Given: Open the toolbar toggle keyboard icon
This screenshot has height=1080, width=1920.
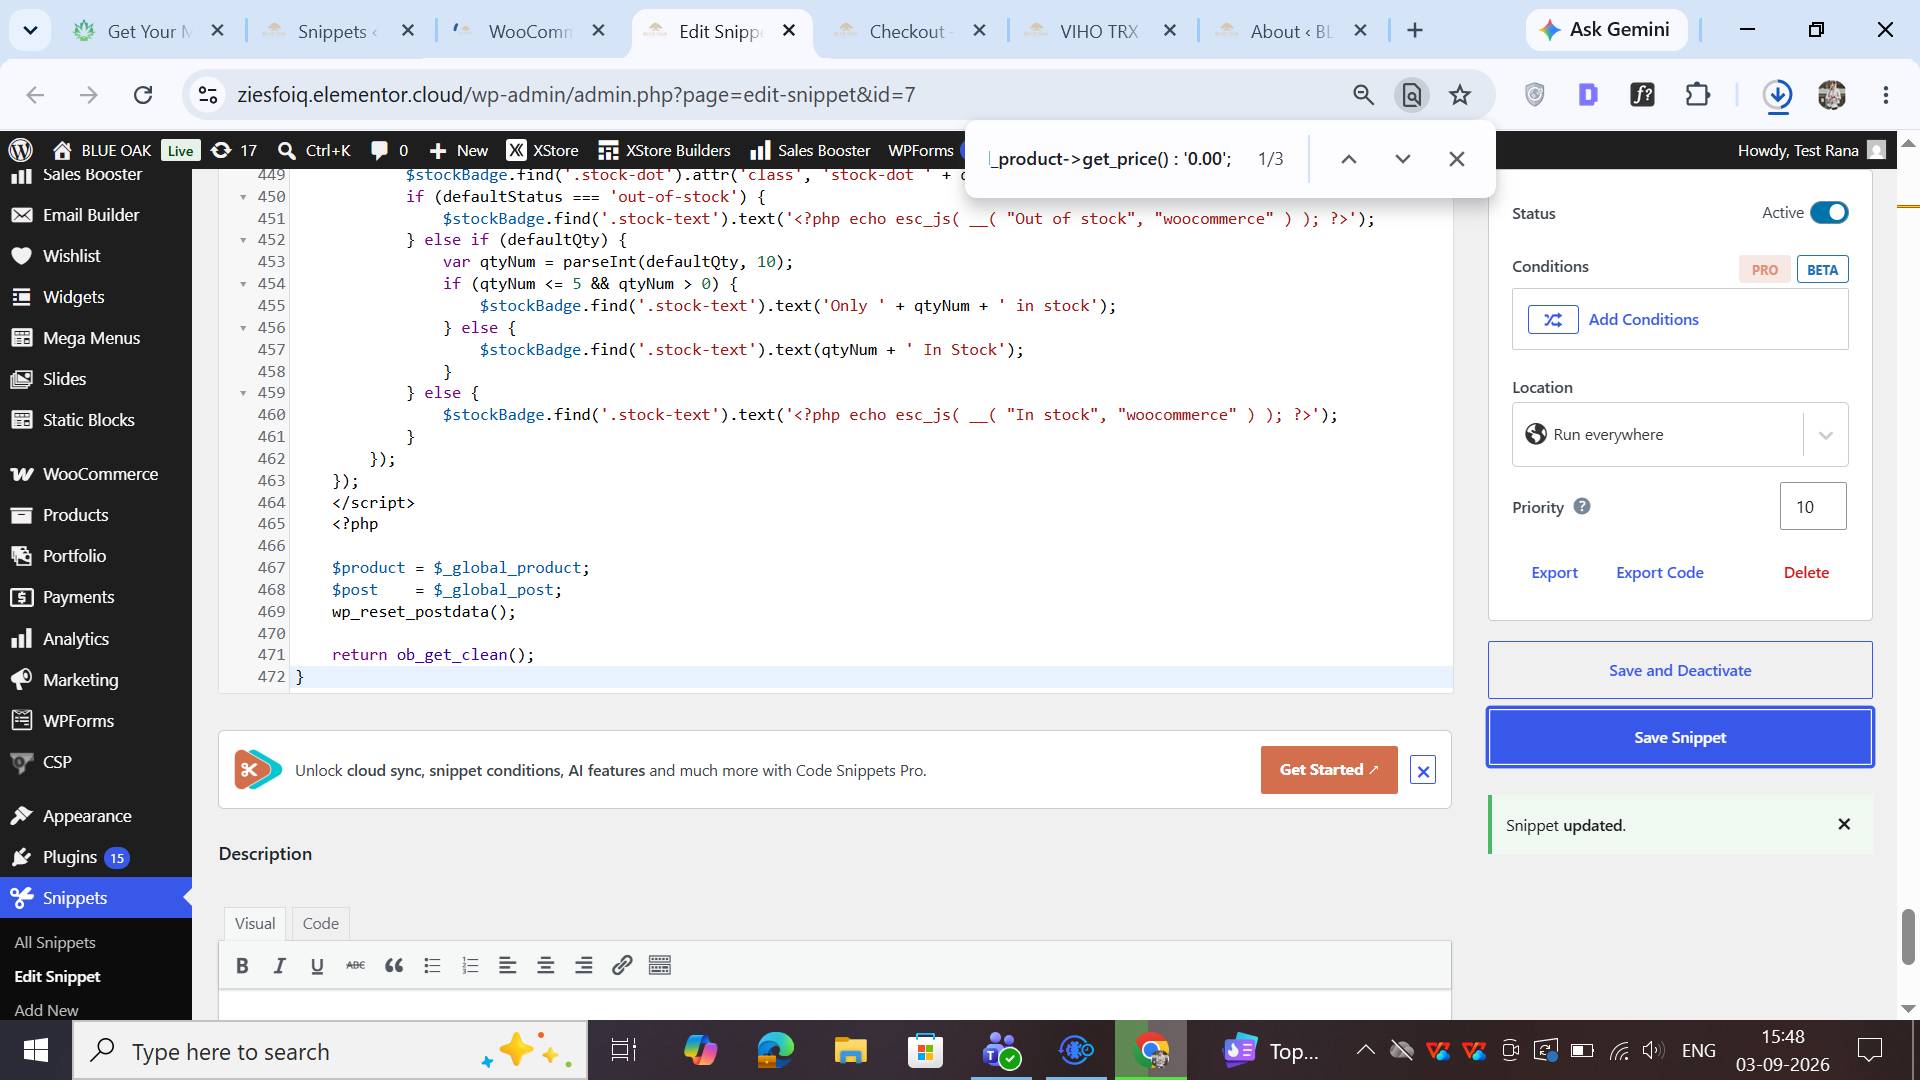Looking at the screenshot, I should coord(660,965).
